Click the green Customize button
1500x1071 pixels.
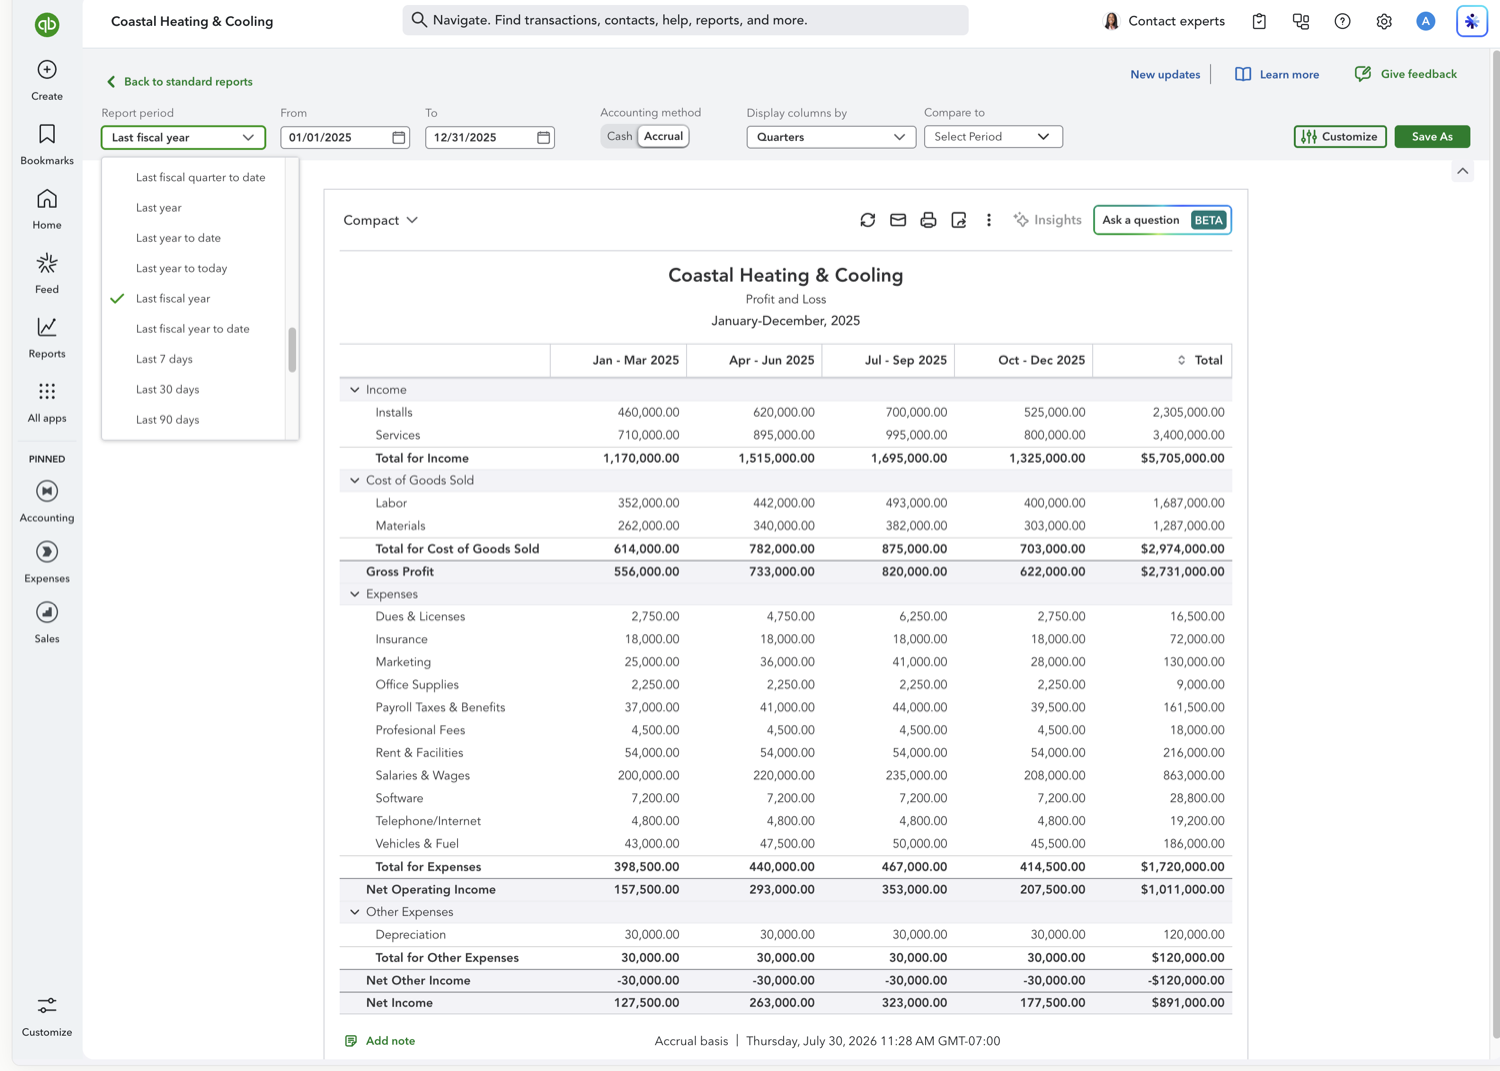[x=1340, y=137]
